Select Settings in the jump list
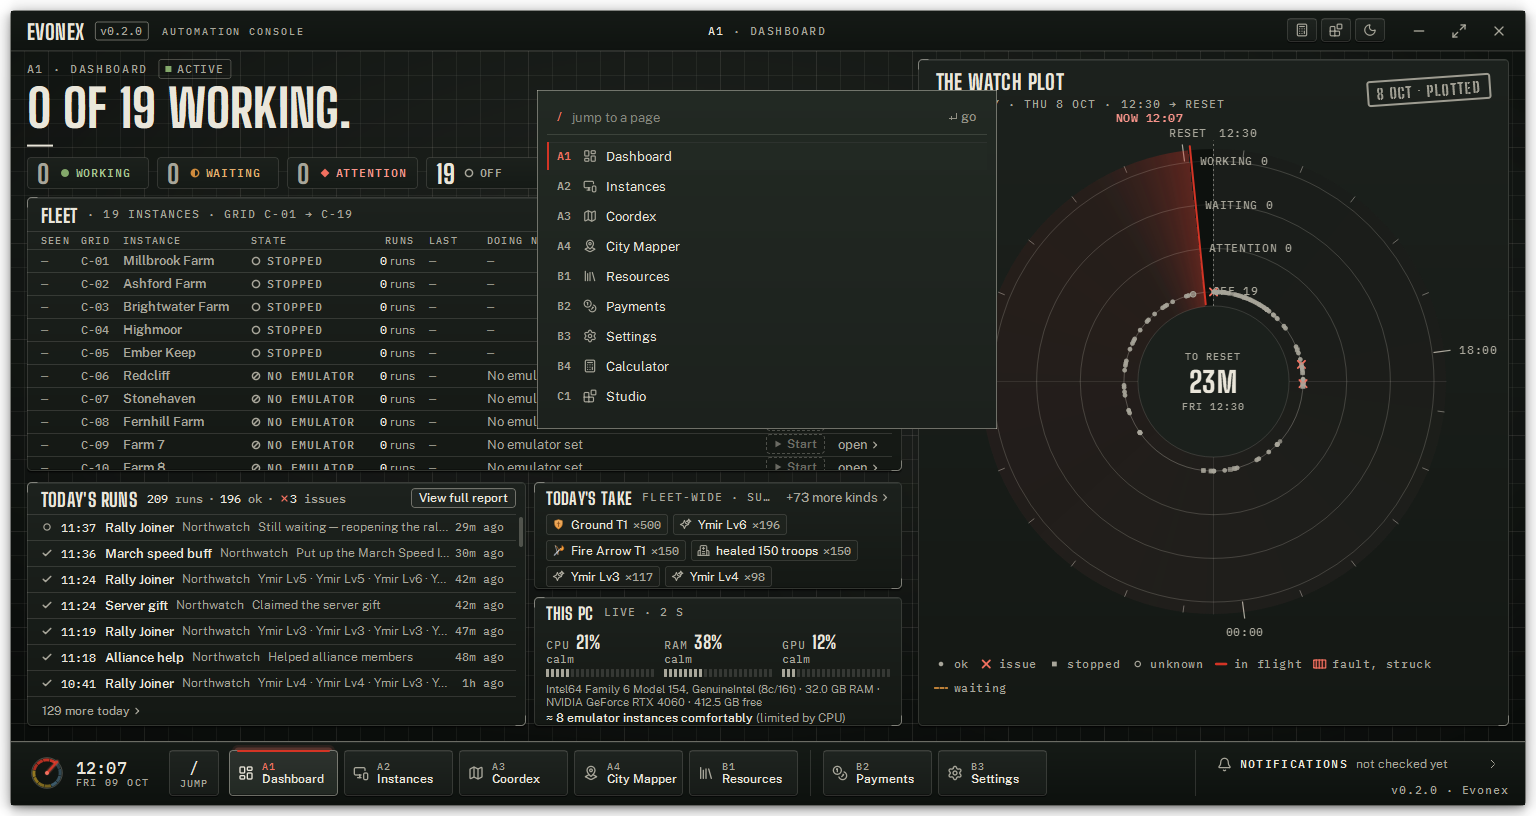This screenshot has height=816, width=1536. (x=768, y=336)
